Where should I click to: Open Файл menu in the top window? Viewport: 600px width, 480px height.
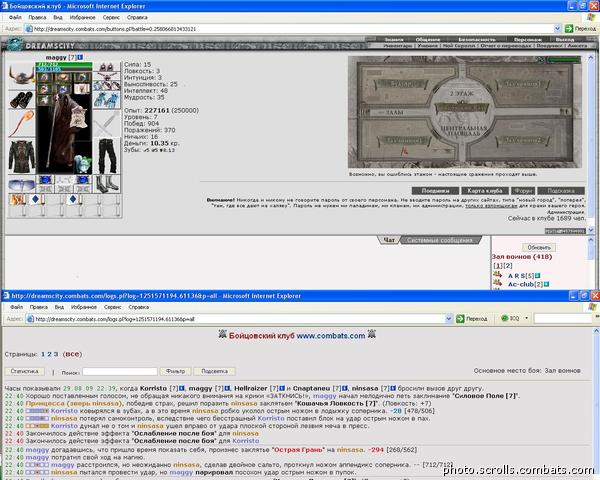15,17
